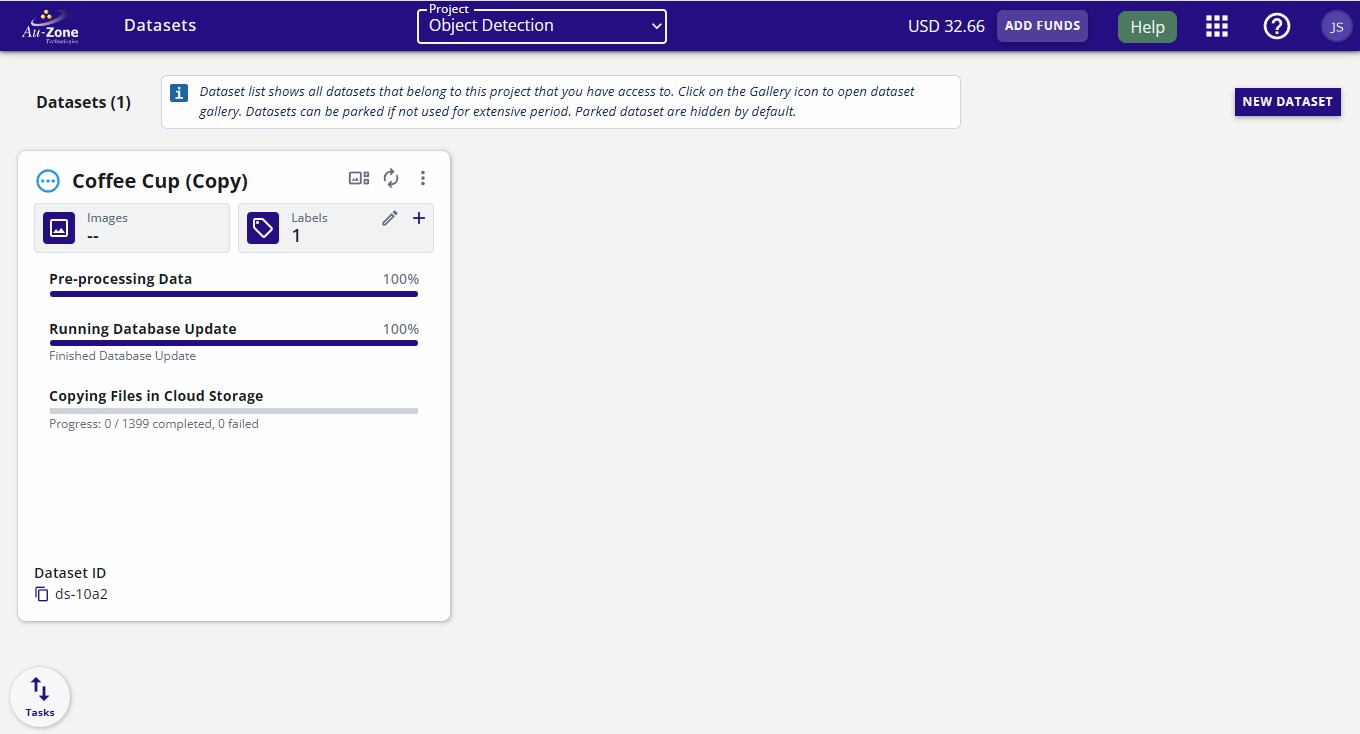Click the info icon beside the dataset description
The height and width of the screenshot is (734, 1360).
(179, 92)
